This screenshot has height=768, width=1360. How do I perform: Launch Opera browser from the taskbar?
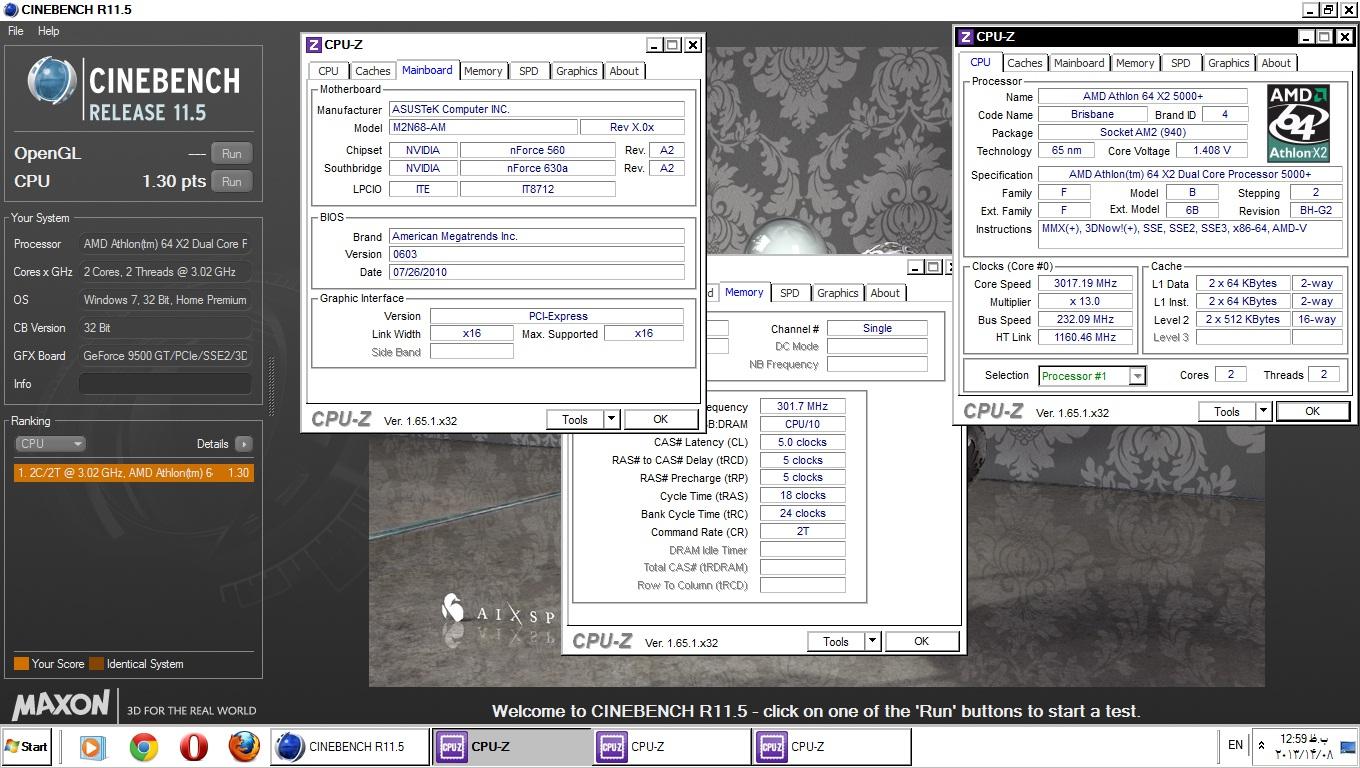(x=194, y=746)
